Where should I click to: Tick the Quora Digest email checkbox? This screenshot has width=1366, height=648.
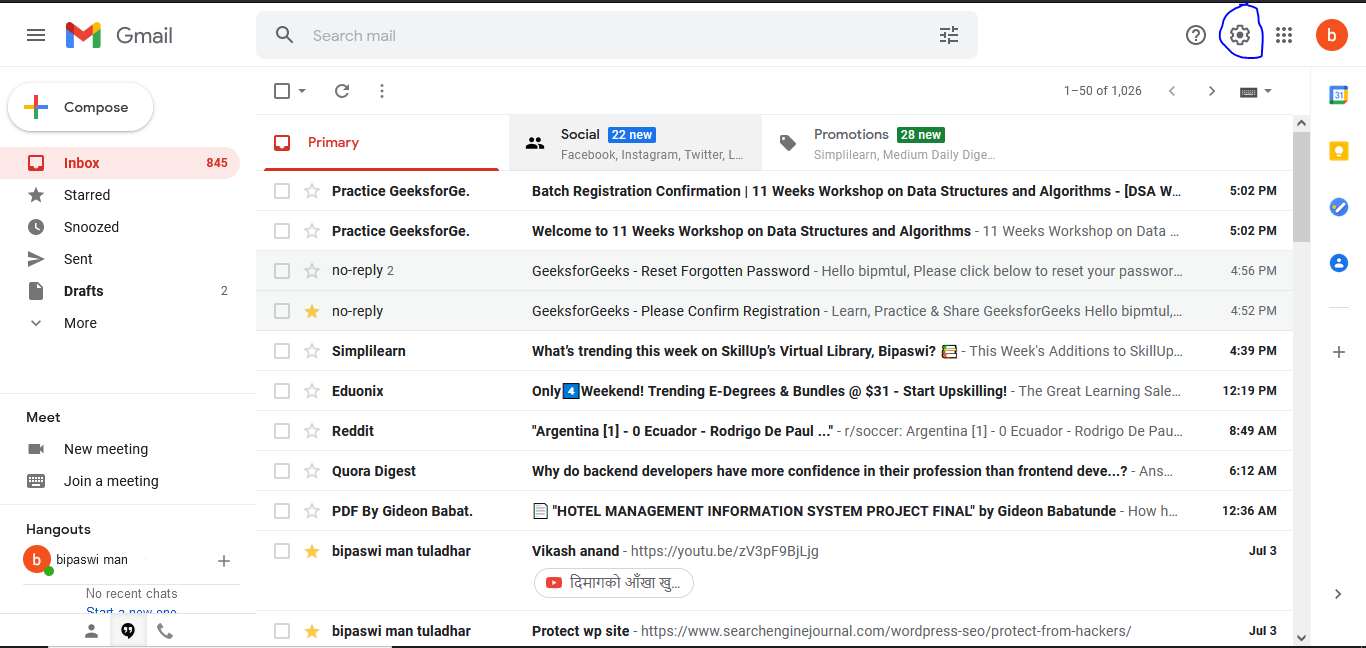[x=282, y=471]
